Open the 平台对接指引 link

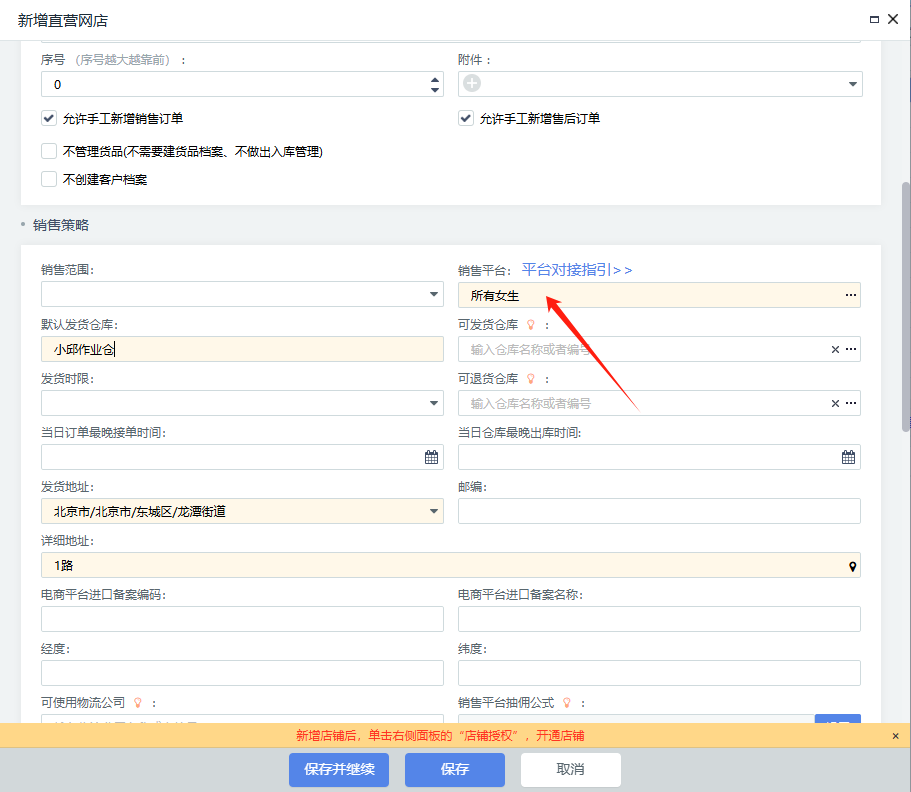(577, 270)
